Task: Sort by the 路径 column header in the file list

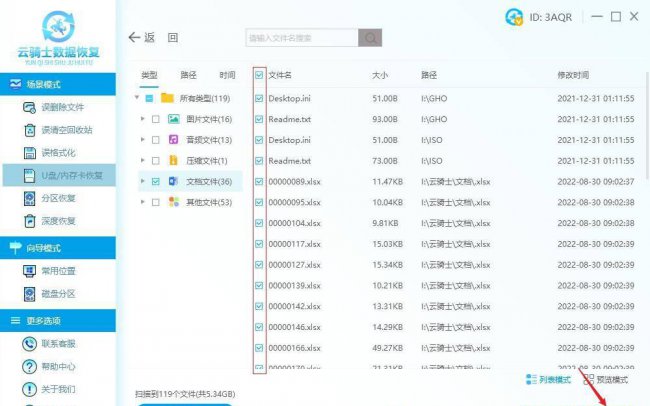Action: (429, 75)
